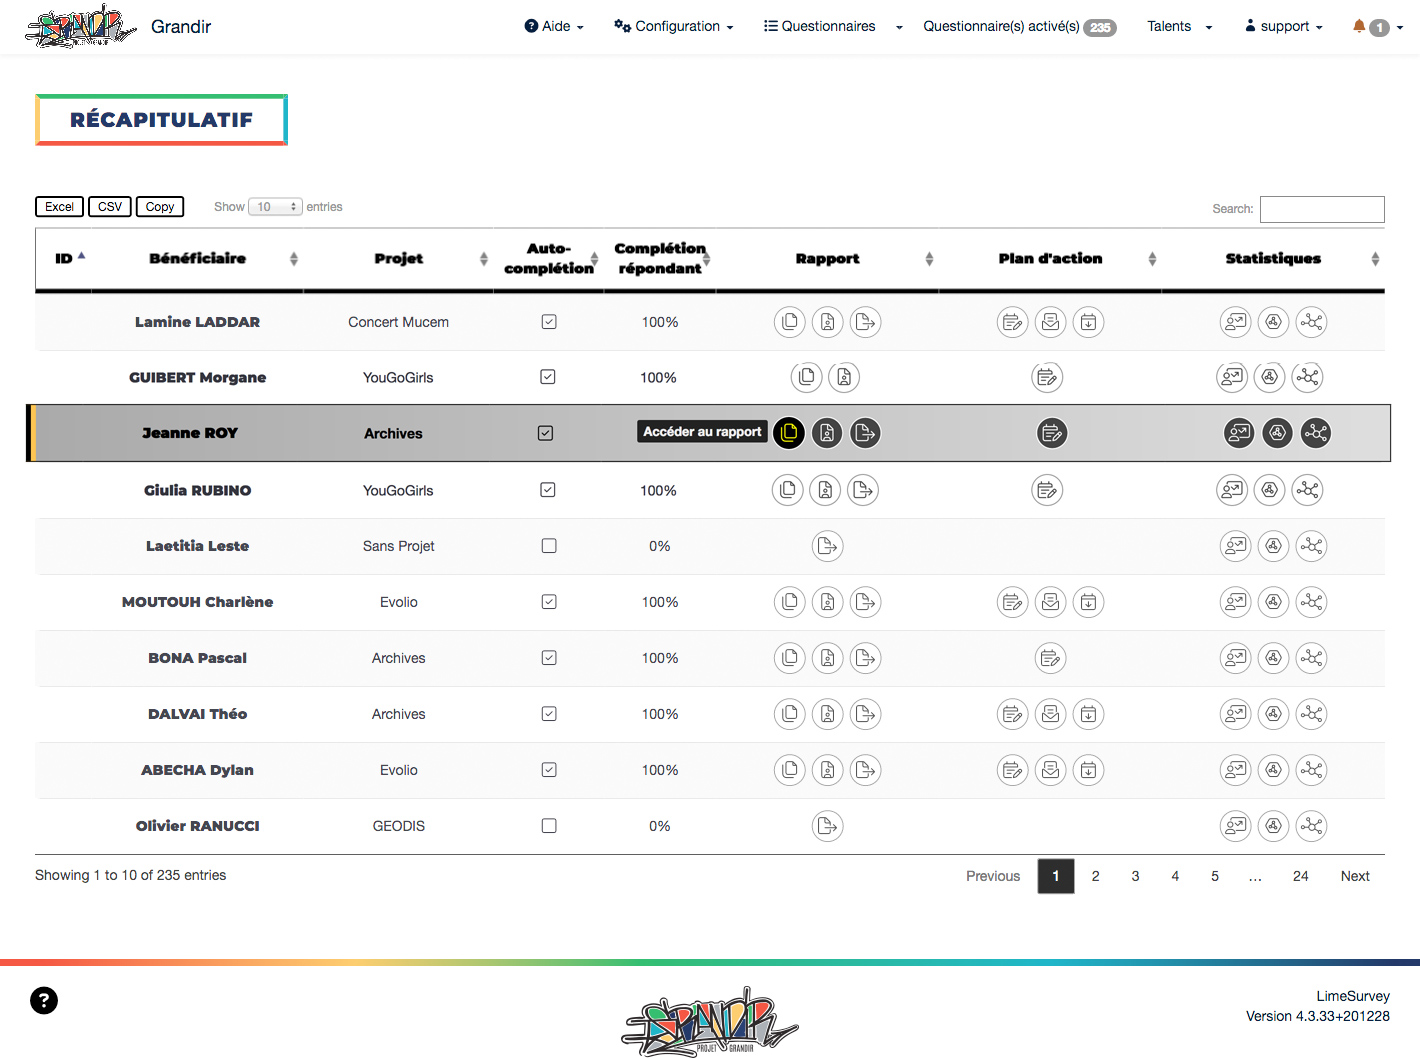Open the network graph statistics icon for Giulia RUBINO

point(1307,490)
